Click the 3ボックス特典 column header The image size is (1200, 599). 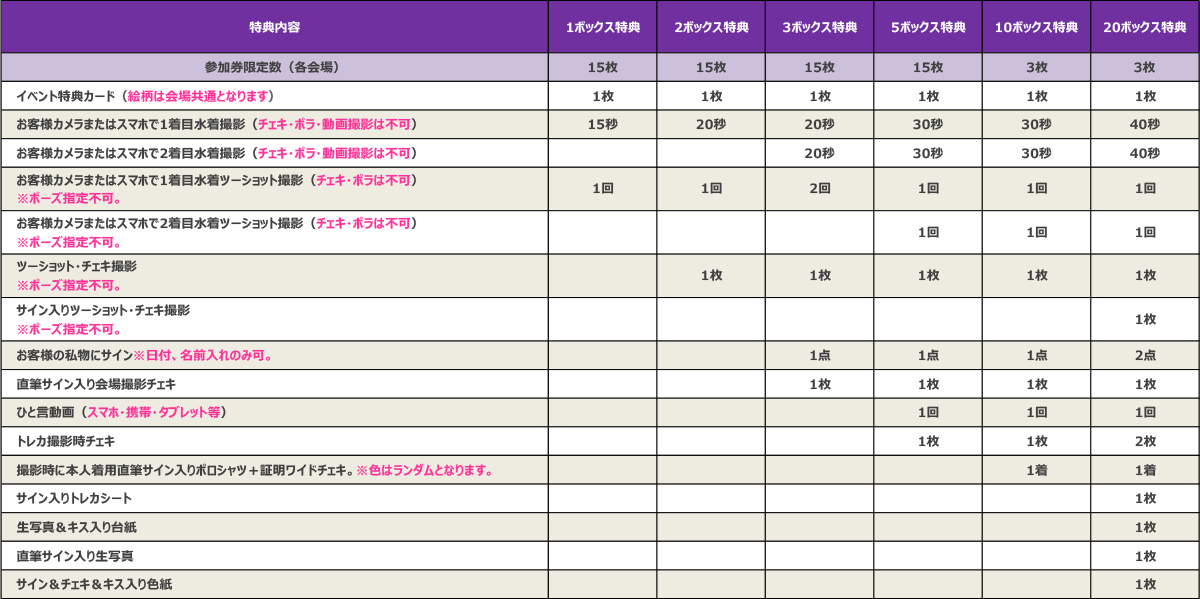click(819, 27)
